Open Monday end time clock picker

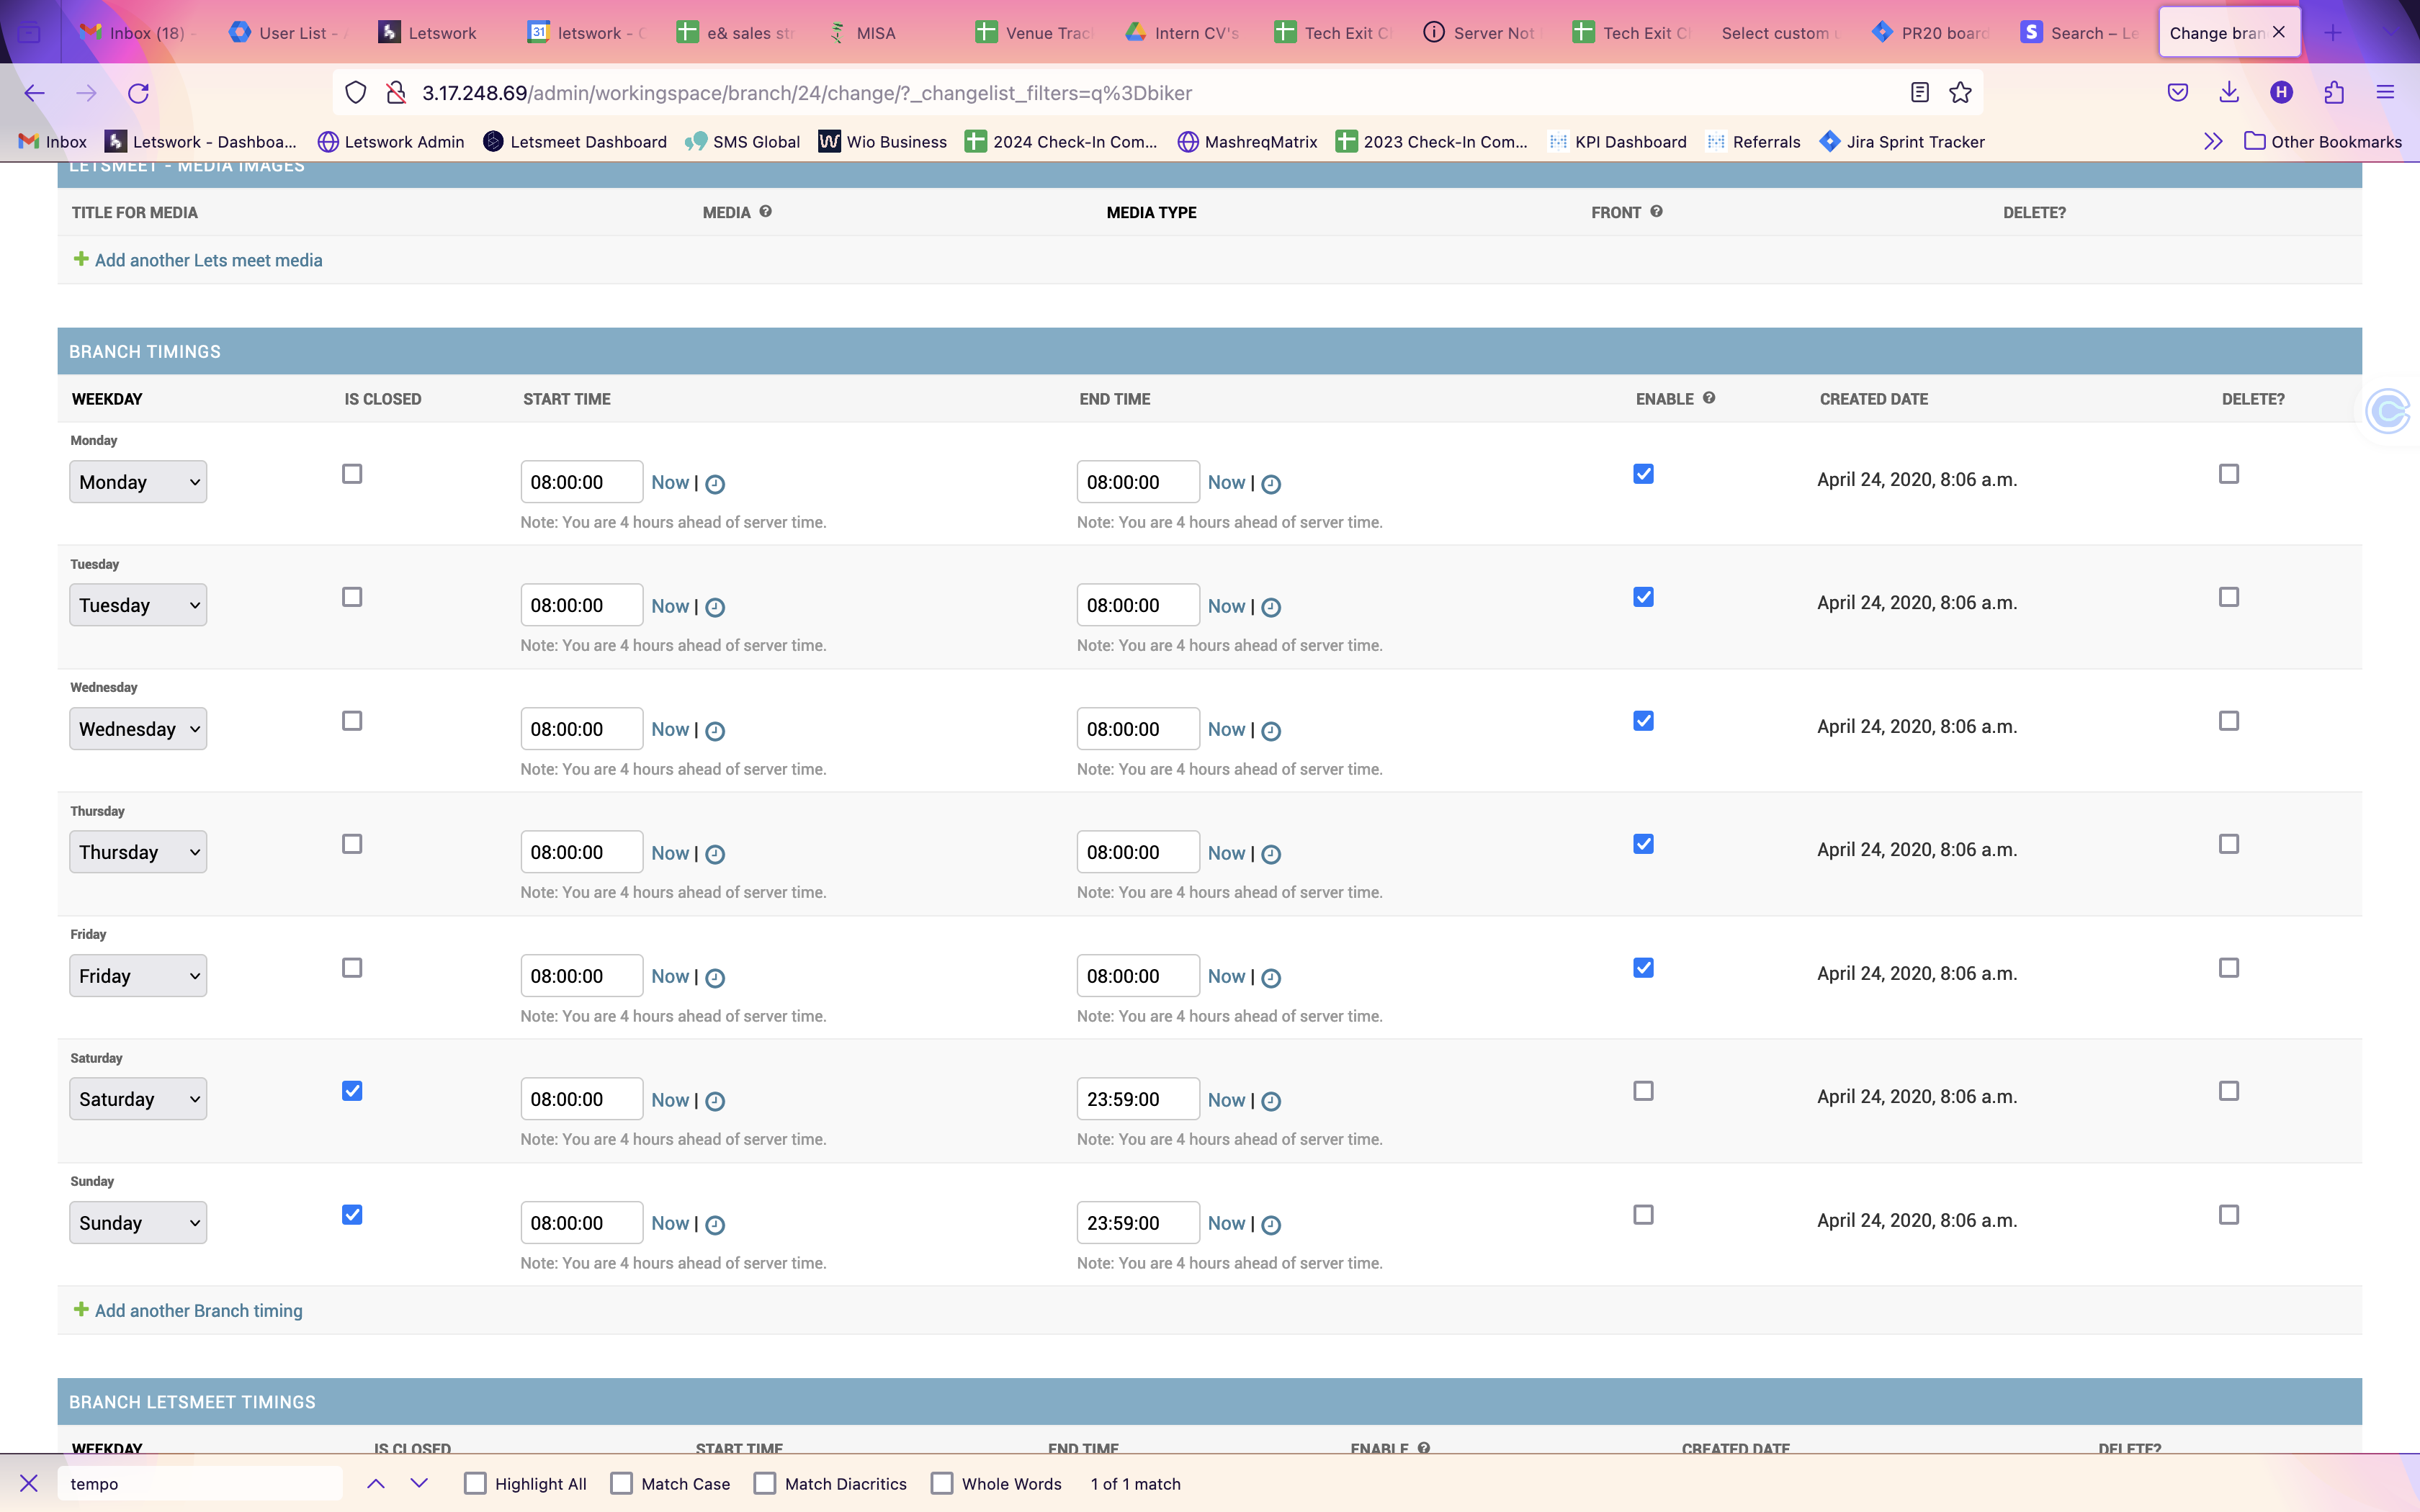[1271, 484]
